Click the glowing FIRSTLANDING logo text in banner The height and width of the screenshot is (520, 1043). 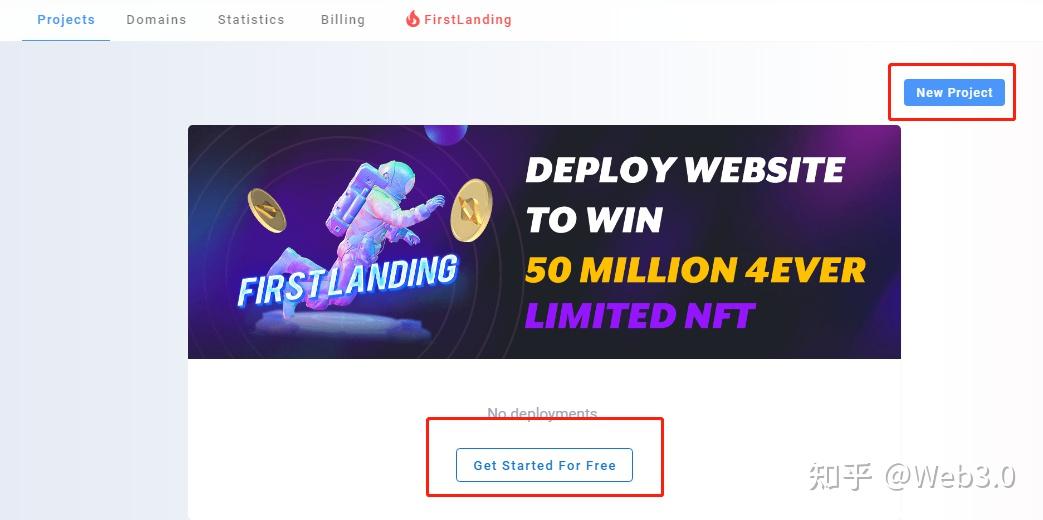[347, 280]
